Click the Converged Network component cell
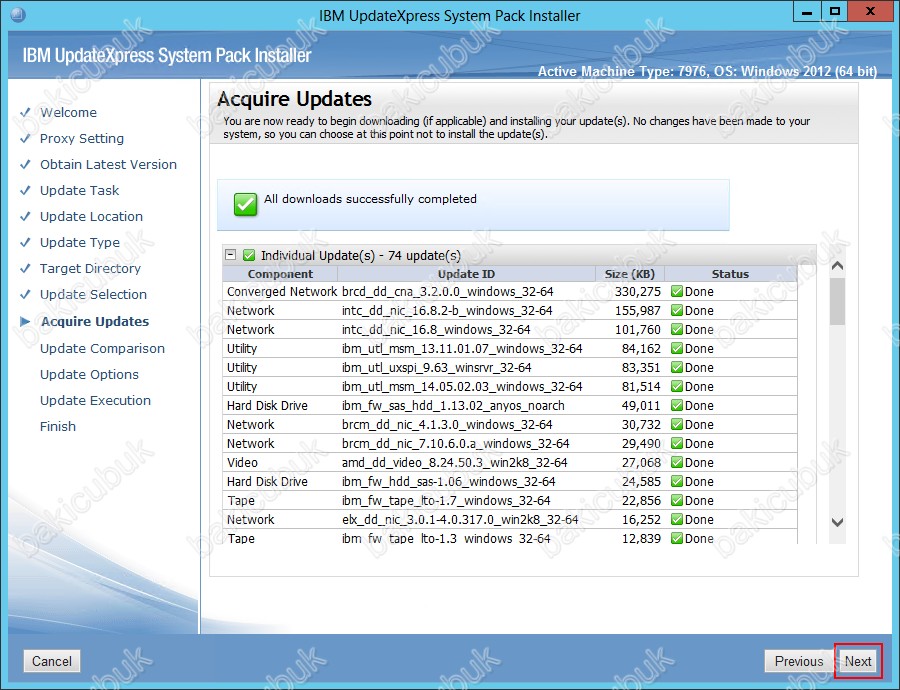The height and width of the screenshot is (690, 900). [x=282, y=292]
